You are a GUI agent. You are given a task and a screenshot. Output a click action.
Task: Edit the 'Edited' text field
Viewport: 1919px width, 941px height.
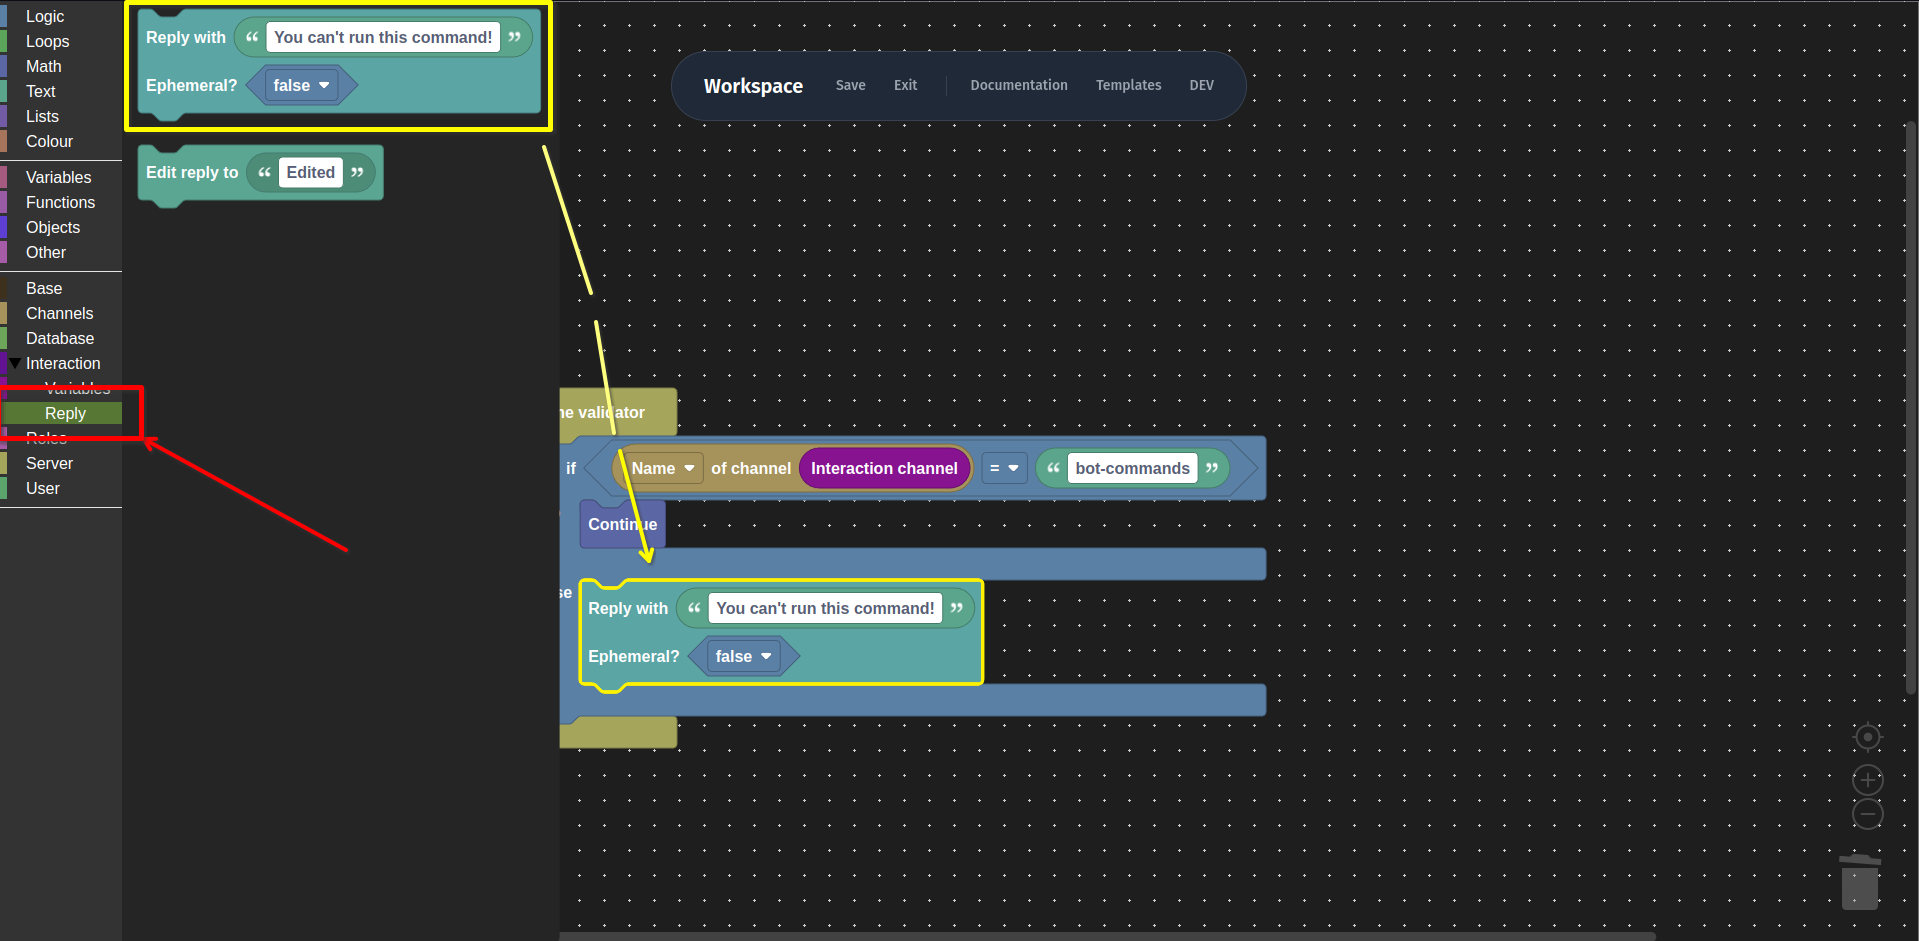[310, 172]
